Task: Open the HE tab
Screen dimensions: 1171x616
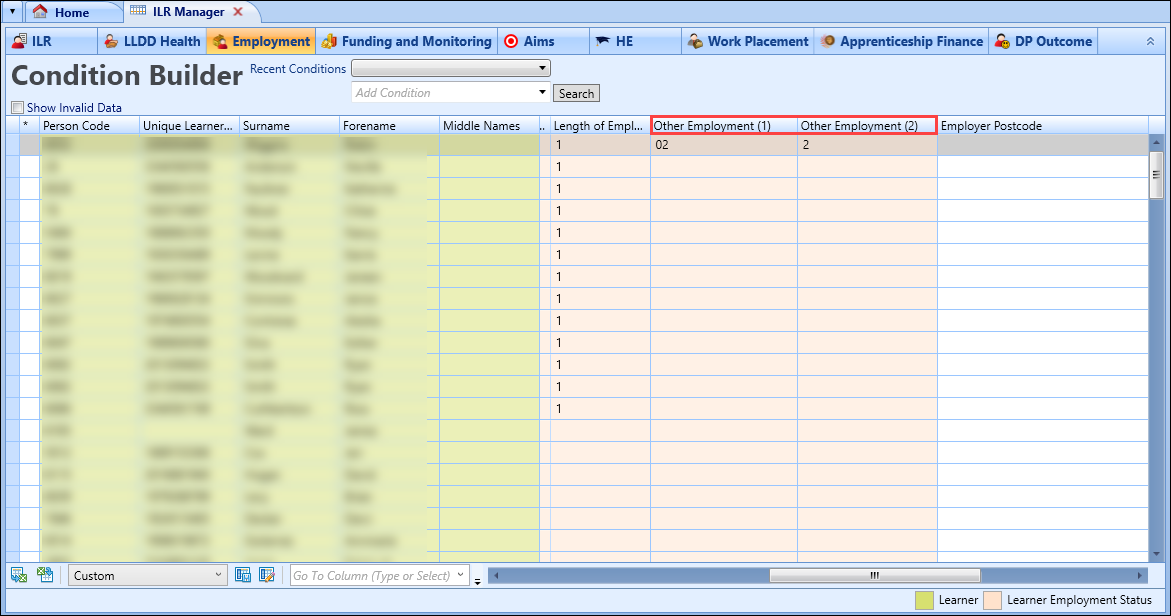Action: click(x=635, y=42)
